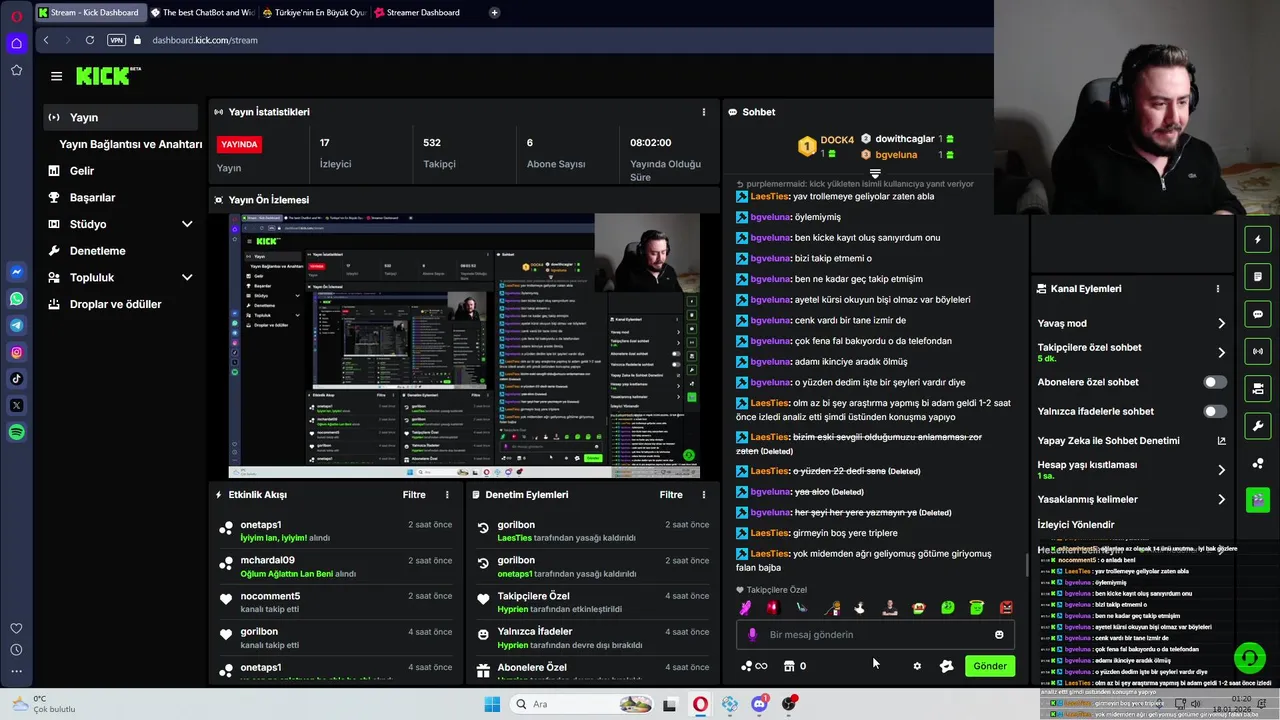
Task: Open TikTok in Opera sidebar
Action: coord(16,378)
